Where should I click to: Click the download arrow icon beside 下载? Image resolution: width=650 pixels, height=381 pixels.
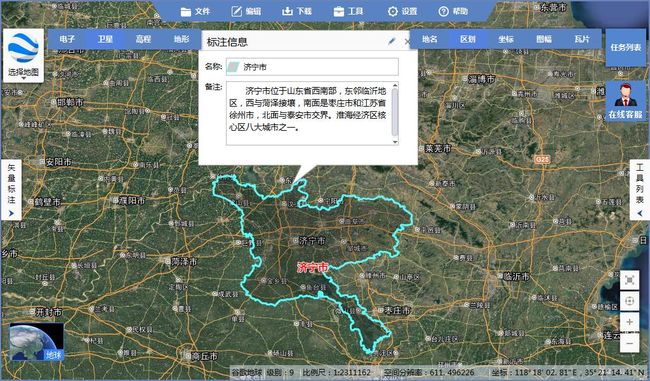[x=287, y=11]
